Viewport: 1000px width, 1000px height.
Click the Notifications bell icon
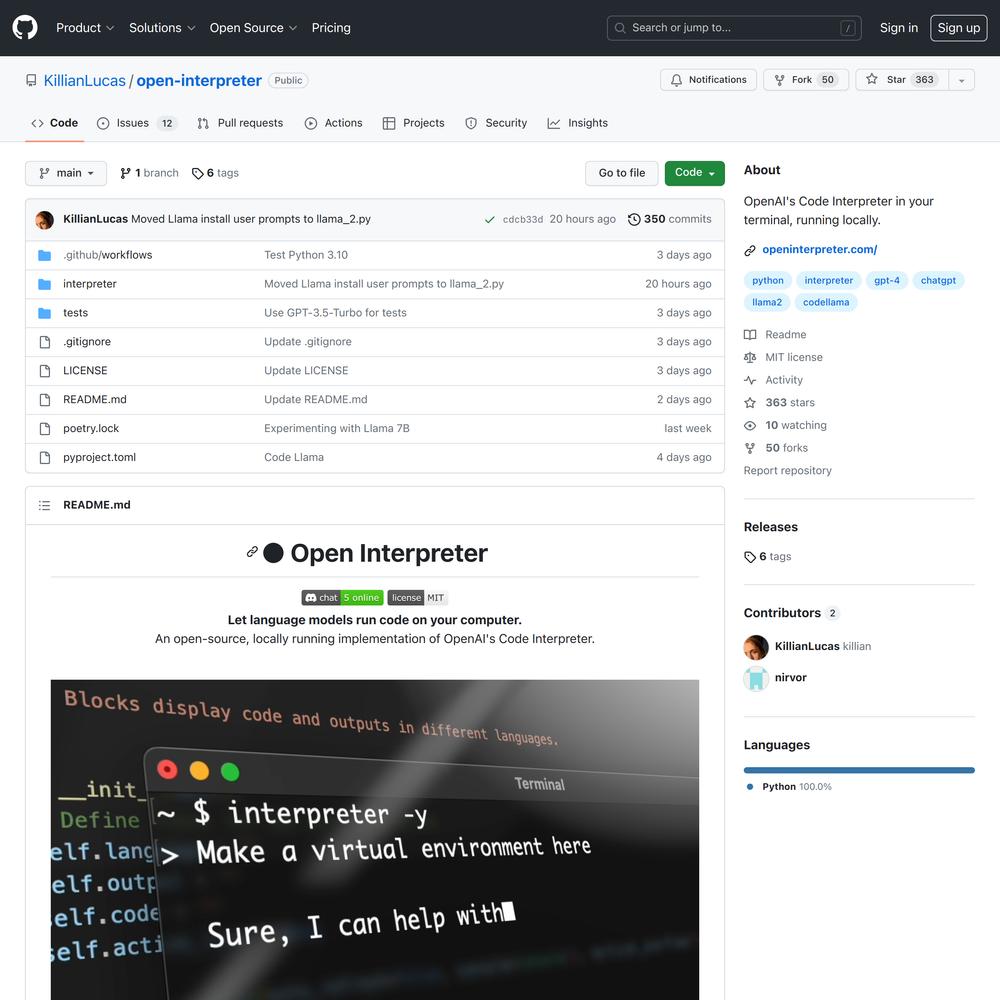pyautogui.click(x=676, y=80)
